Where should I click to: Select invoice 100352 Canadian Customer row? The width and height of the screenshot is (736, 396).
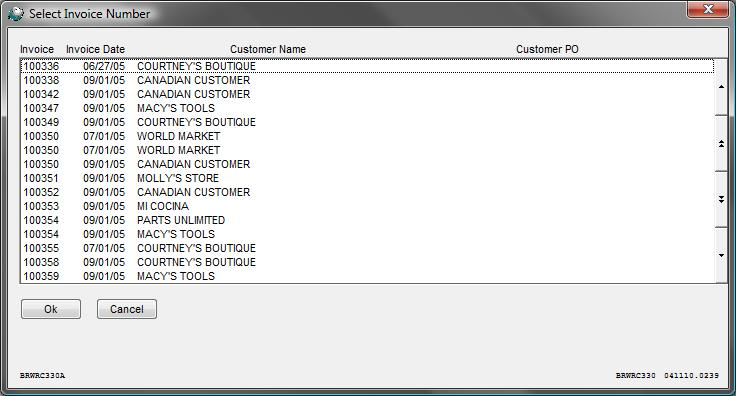pyautogui.click(x=367, y=192)
